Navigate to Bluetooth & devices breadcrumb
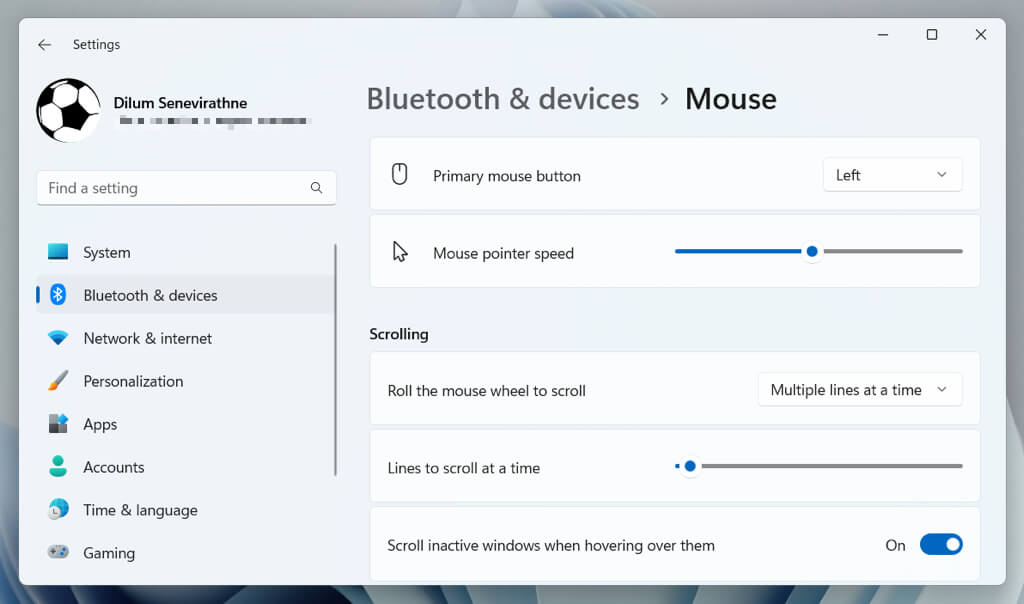 [502, 99]
